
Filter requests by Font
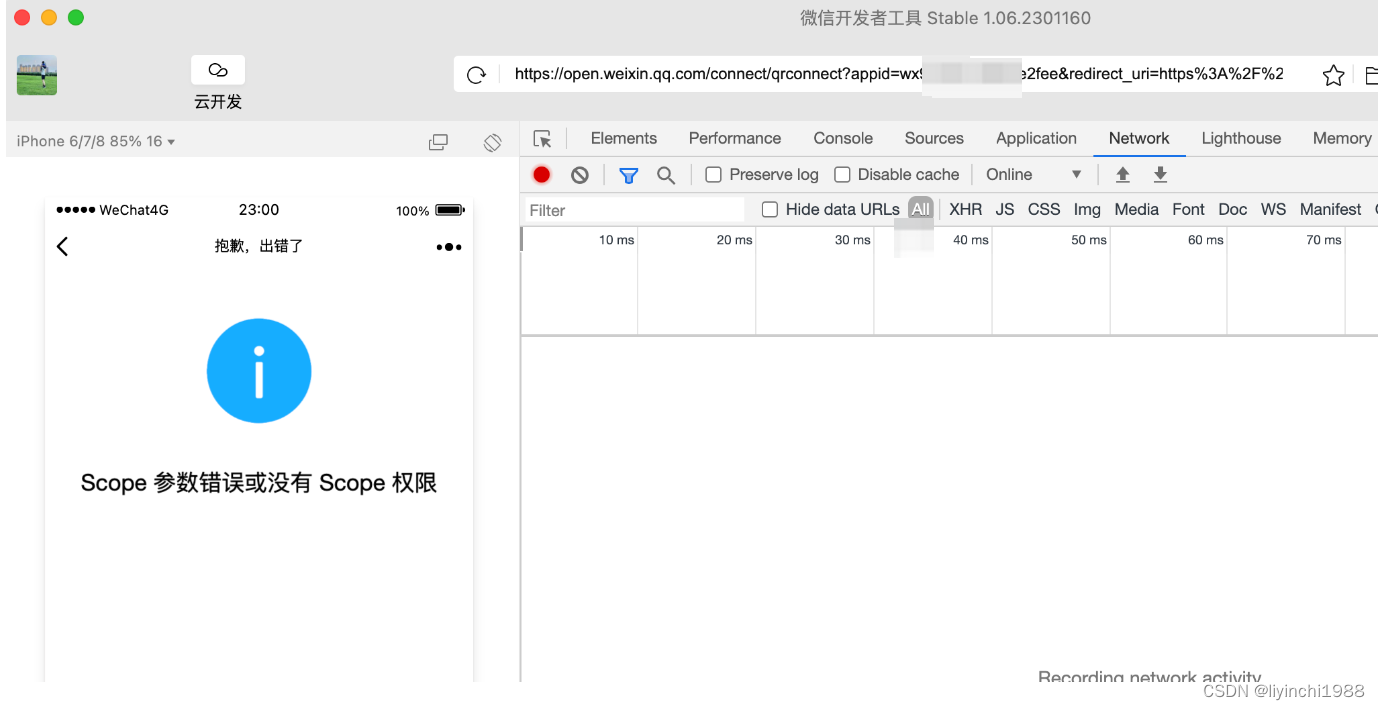click(1188, 209)
